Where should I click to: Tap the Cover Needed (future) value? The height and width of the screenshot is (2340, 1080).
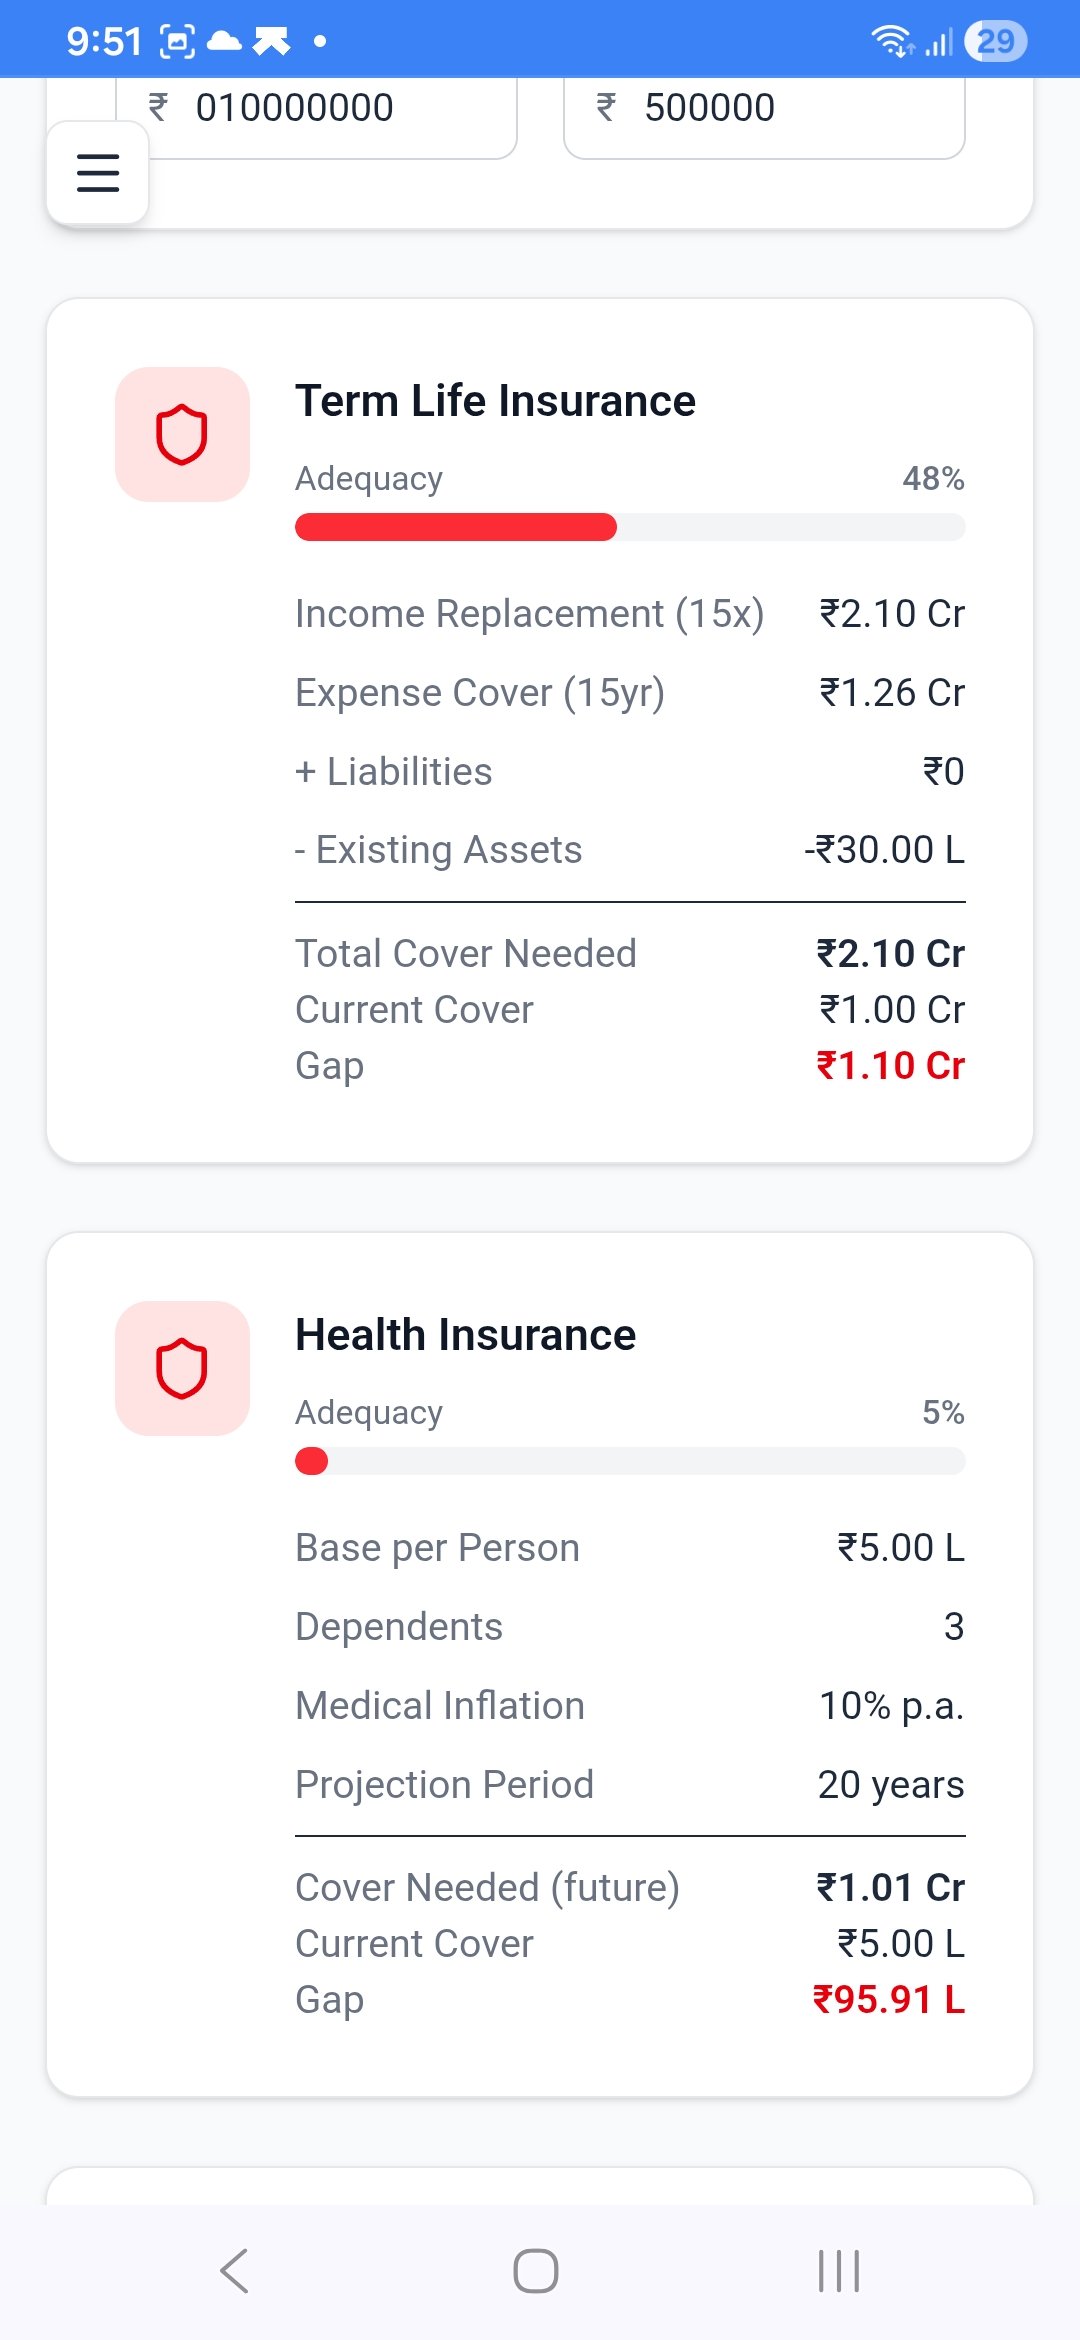(x=890, y=1888)
